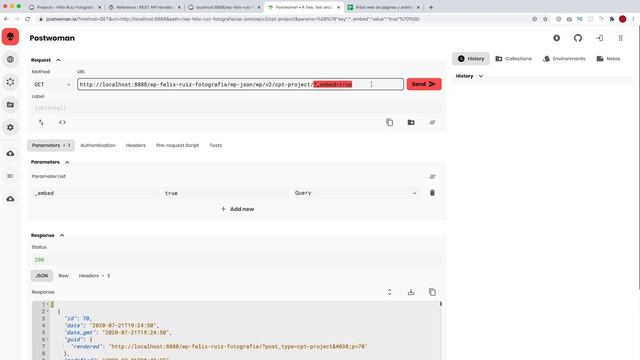The width and height of the screenshot is (640, 360).
Task: Bookmark this page with star icon
Action: 545,19
